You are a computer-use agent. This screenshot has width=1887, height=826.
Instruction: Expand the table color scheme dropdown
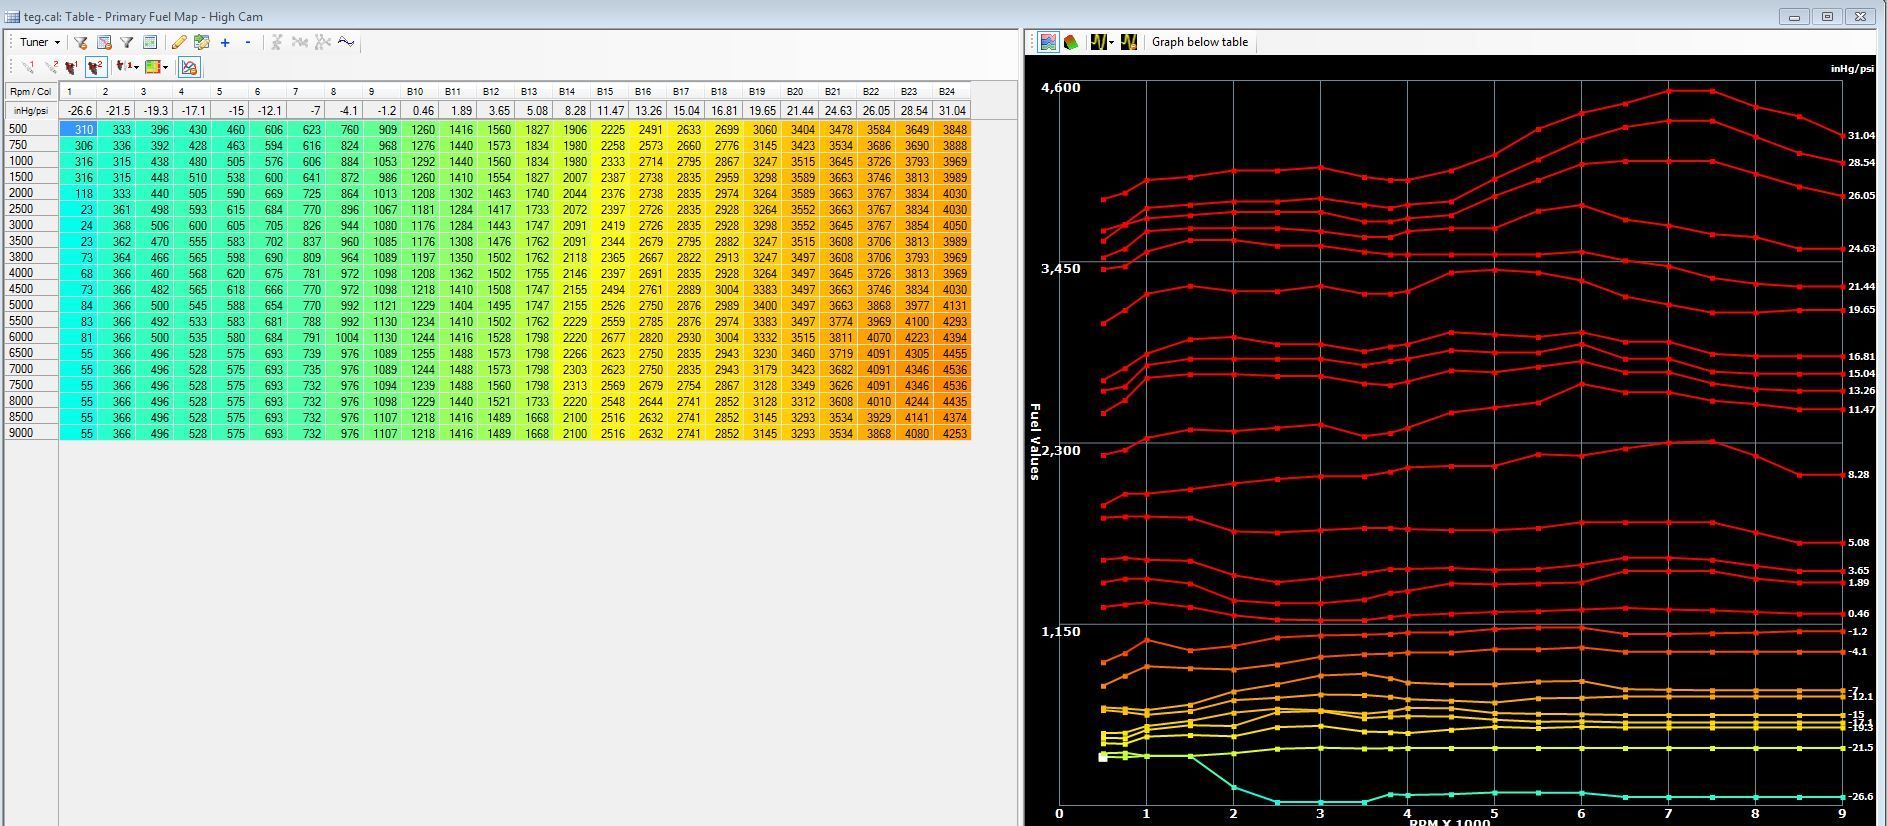pos(165,68)
